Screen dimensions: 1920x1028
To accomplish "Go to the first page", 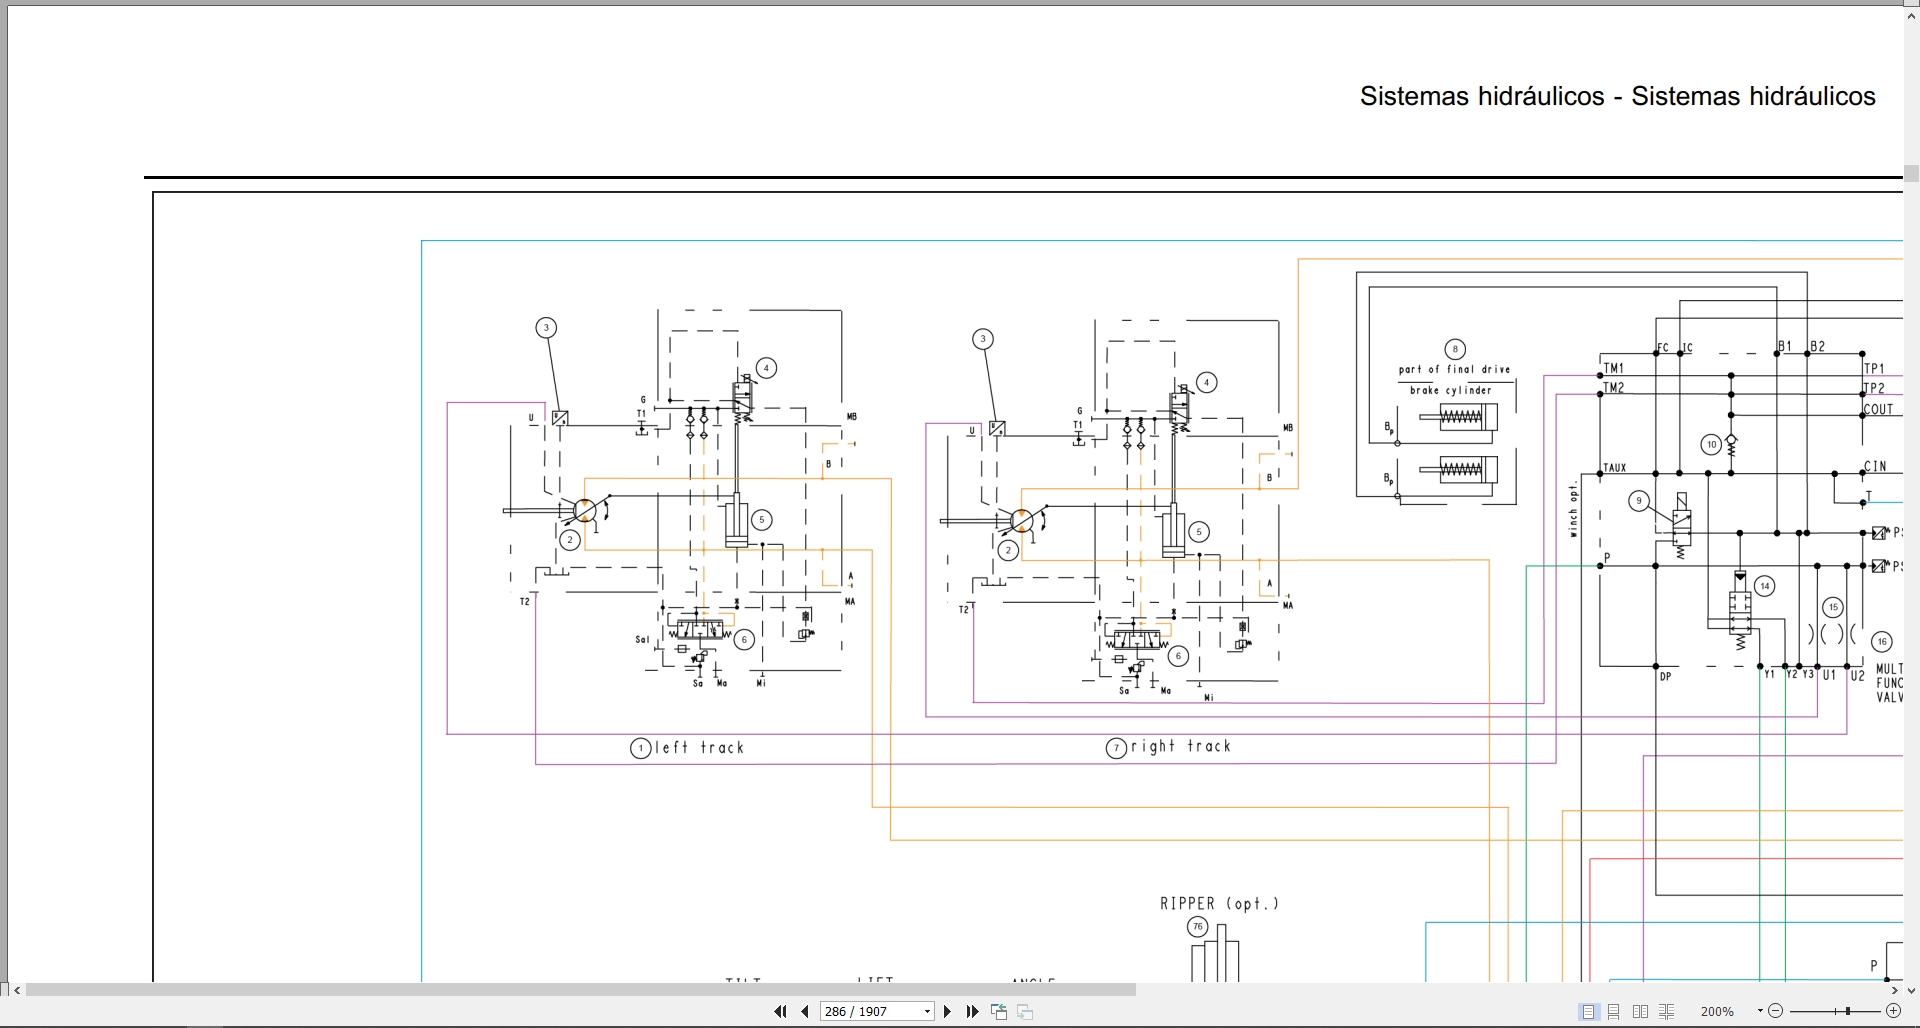I will pyautogui.click(x=780, y=1012).
